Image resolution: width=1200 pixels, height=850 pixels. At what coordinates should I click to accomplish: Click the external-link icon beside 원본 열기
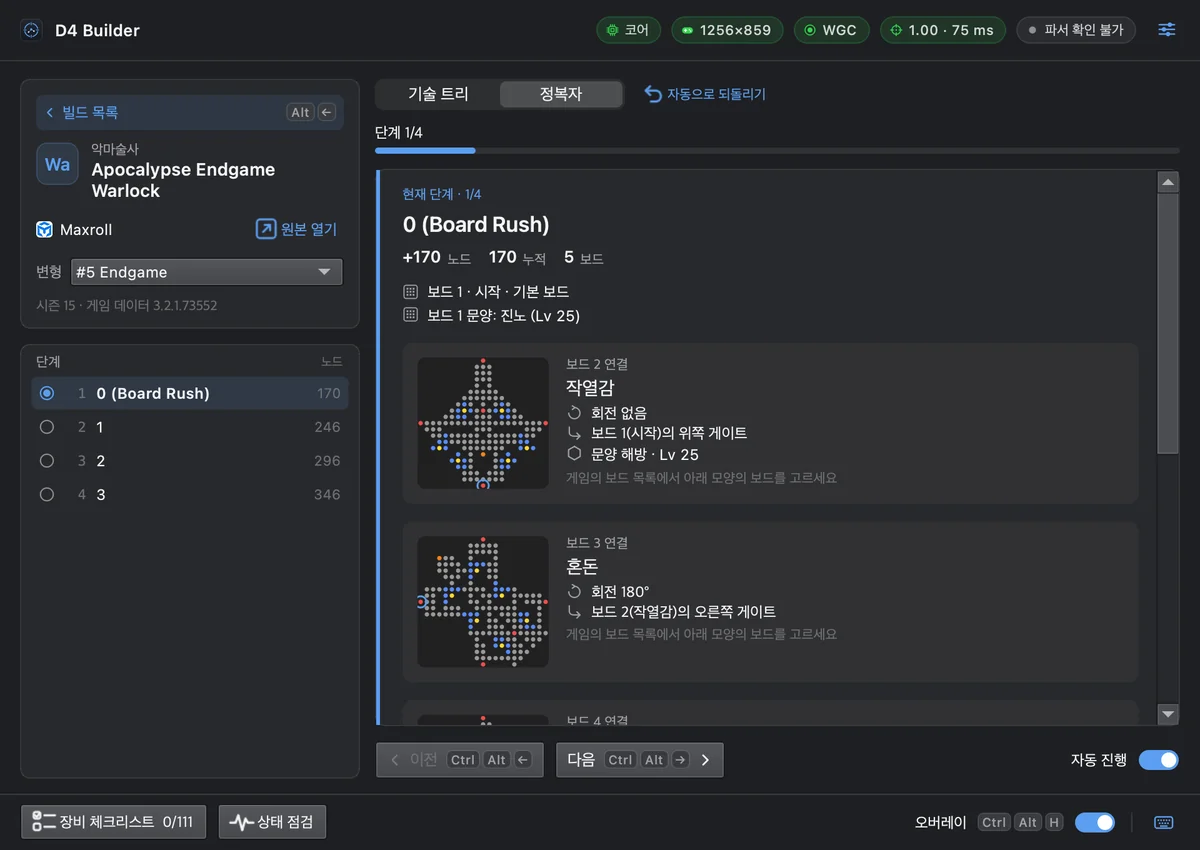(265, 229)
